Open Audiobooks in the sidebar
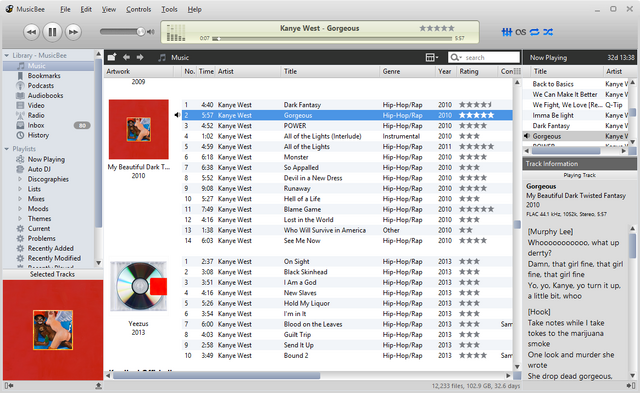 click(45, 95)
